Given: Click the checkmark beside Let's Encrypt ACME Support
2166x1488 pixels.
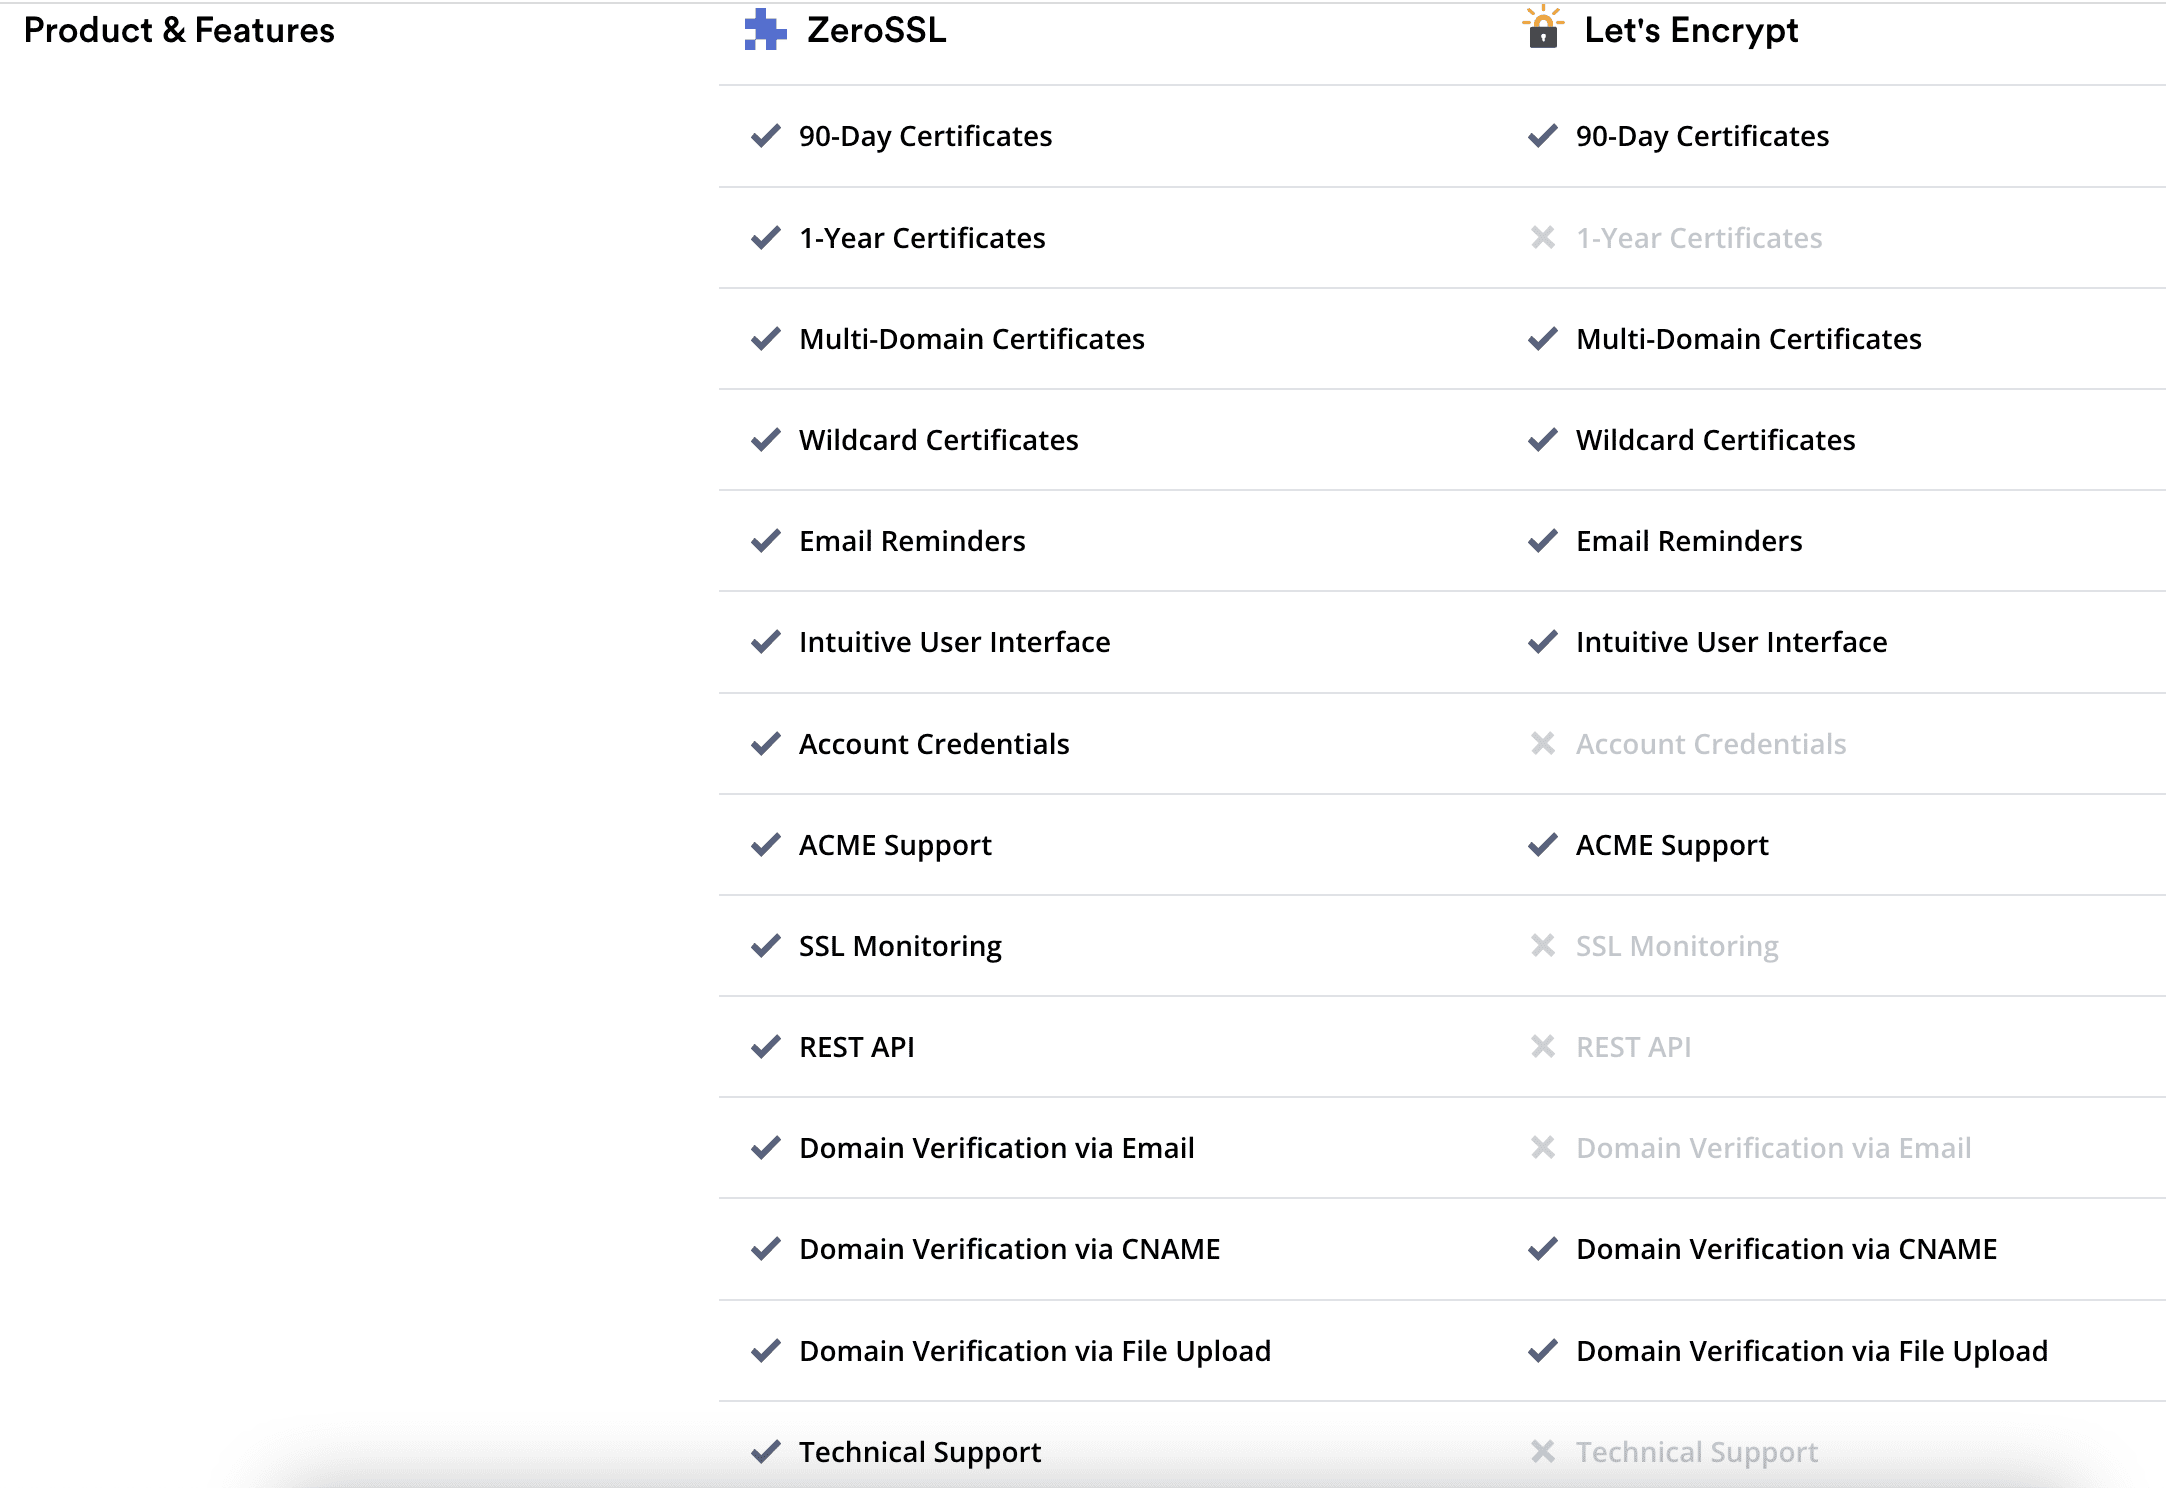Looking at the screenshot, I should [x=1543, y=845].
